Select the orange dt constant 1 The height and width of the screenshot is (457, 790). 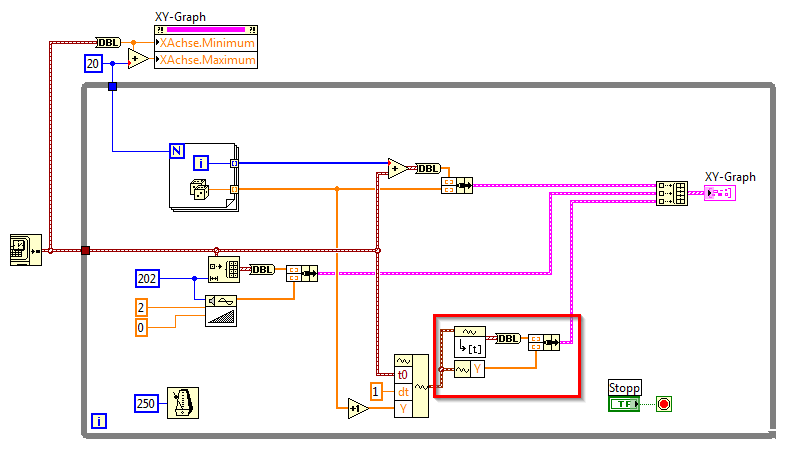(375, 391)
